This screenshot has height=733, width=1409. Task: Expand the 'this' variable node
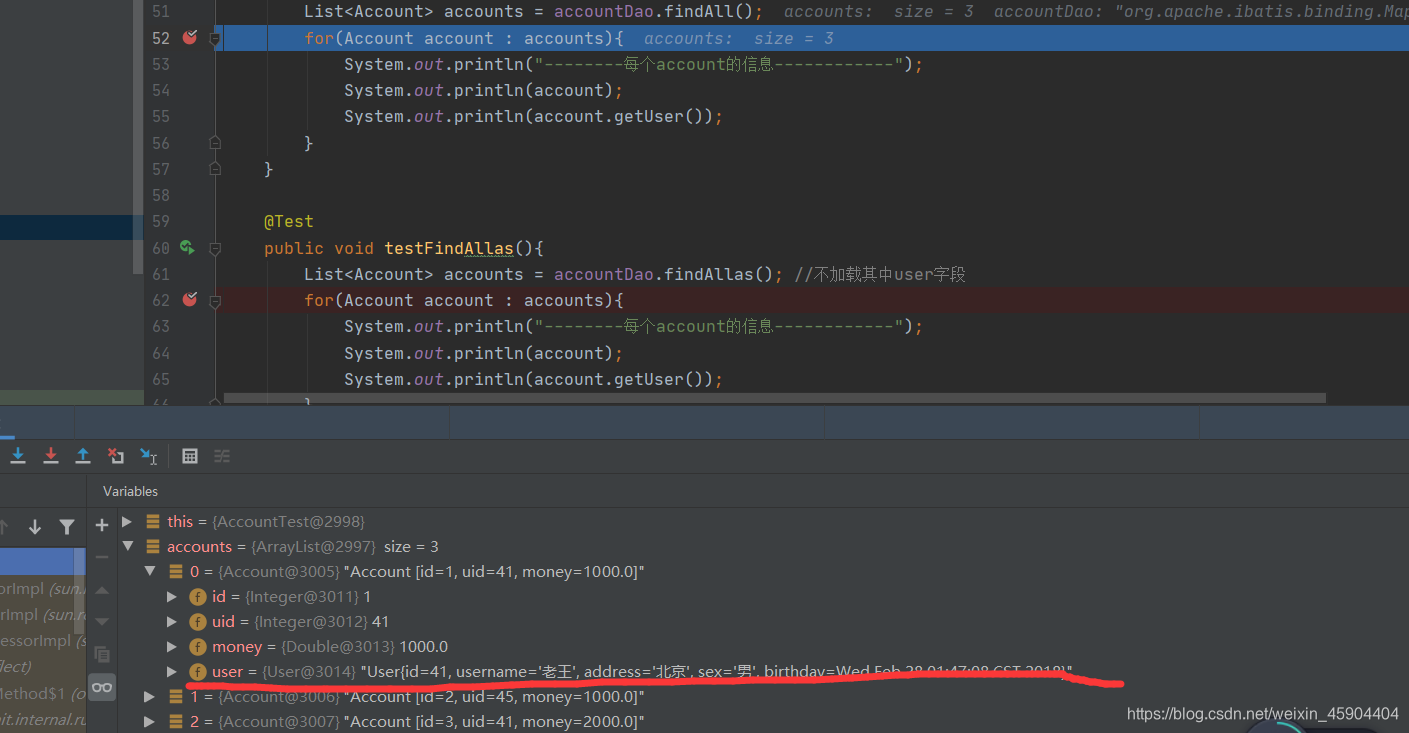[127, 521]
